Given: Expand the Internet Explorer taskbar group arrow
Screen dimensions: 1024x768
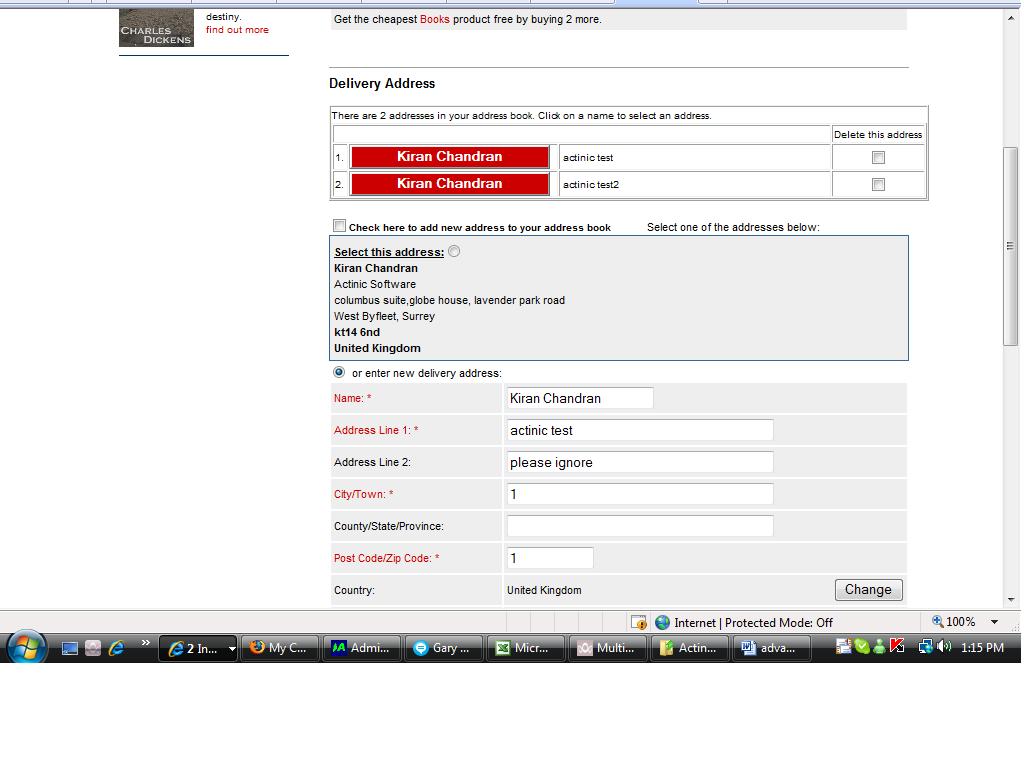Looking at the screenshot, I should (232, 648).
